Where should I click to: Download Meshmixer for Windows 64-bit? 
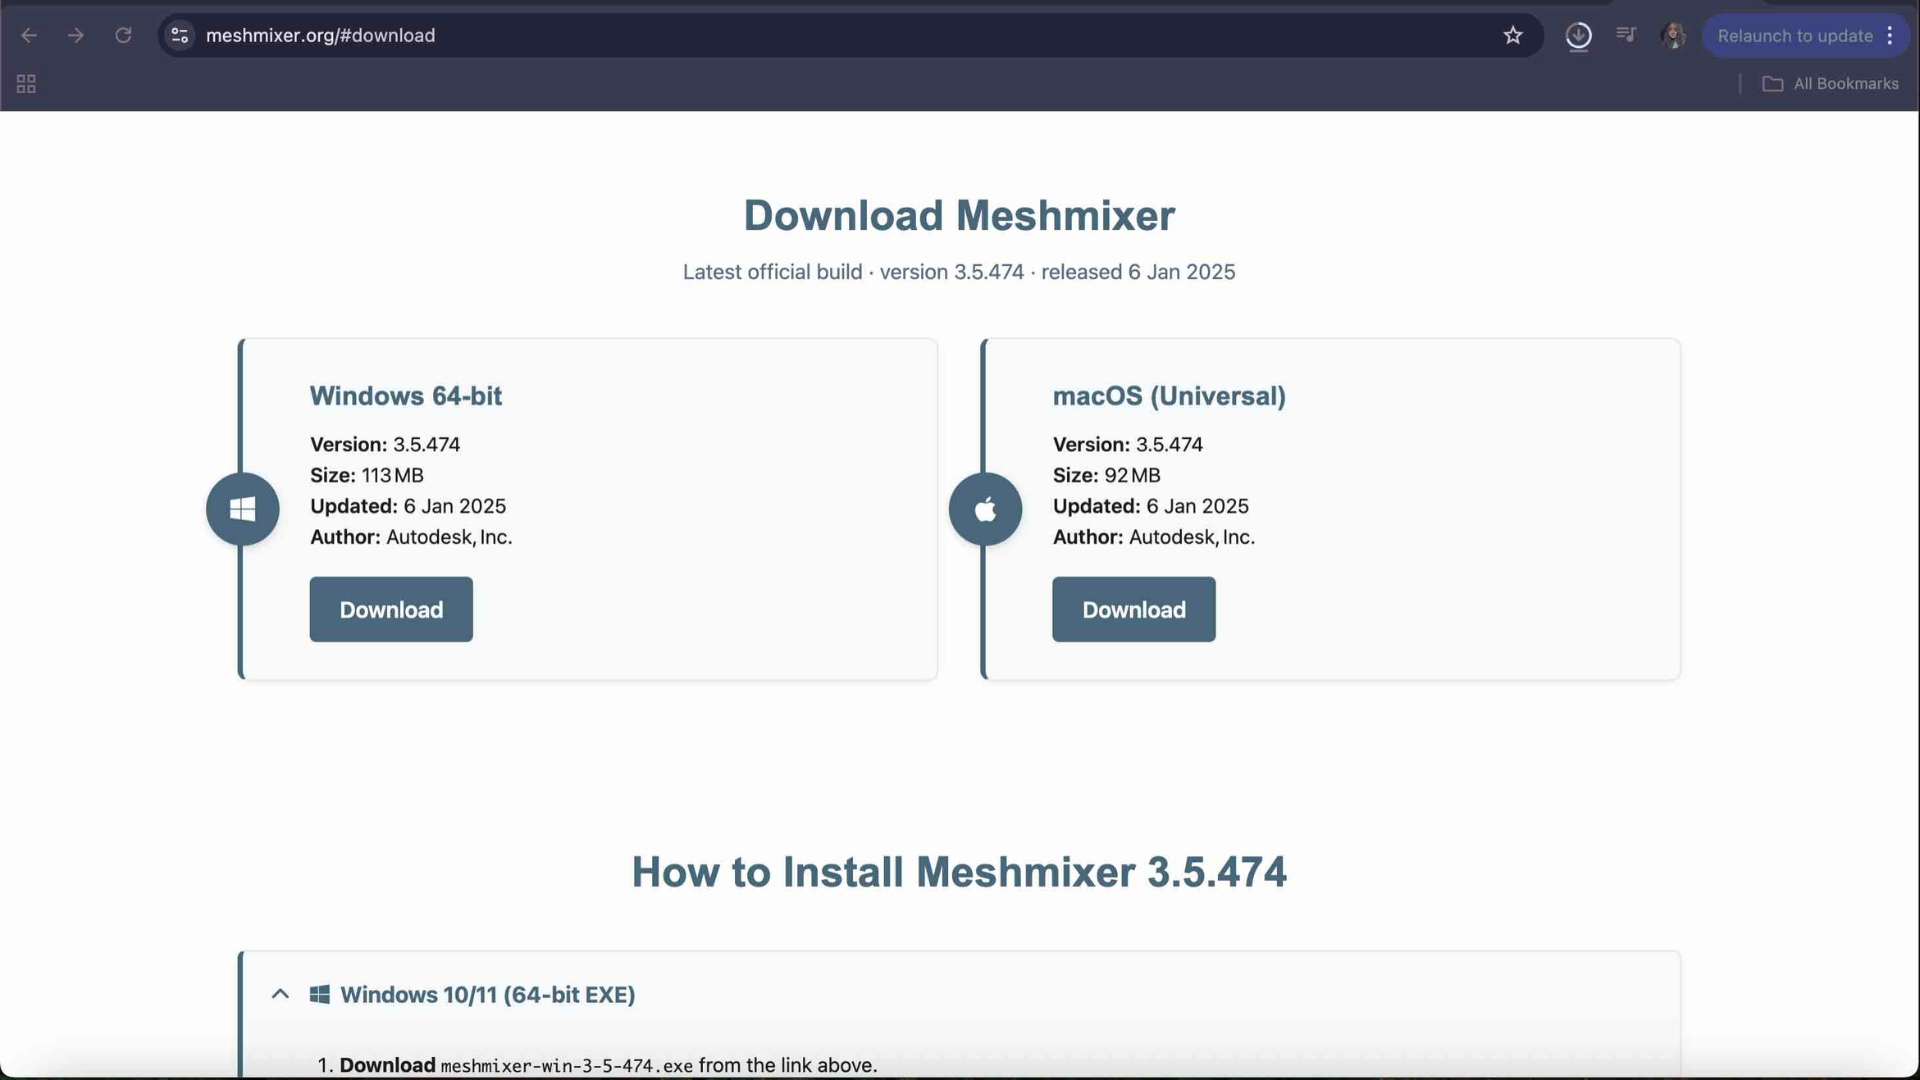tap(390, 609)
